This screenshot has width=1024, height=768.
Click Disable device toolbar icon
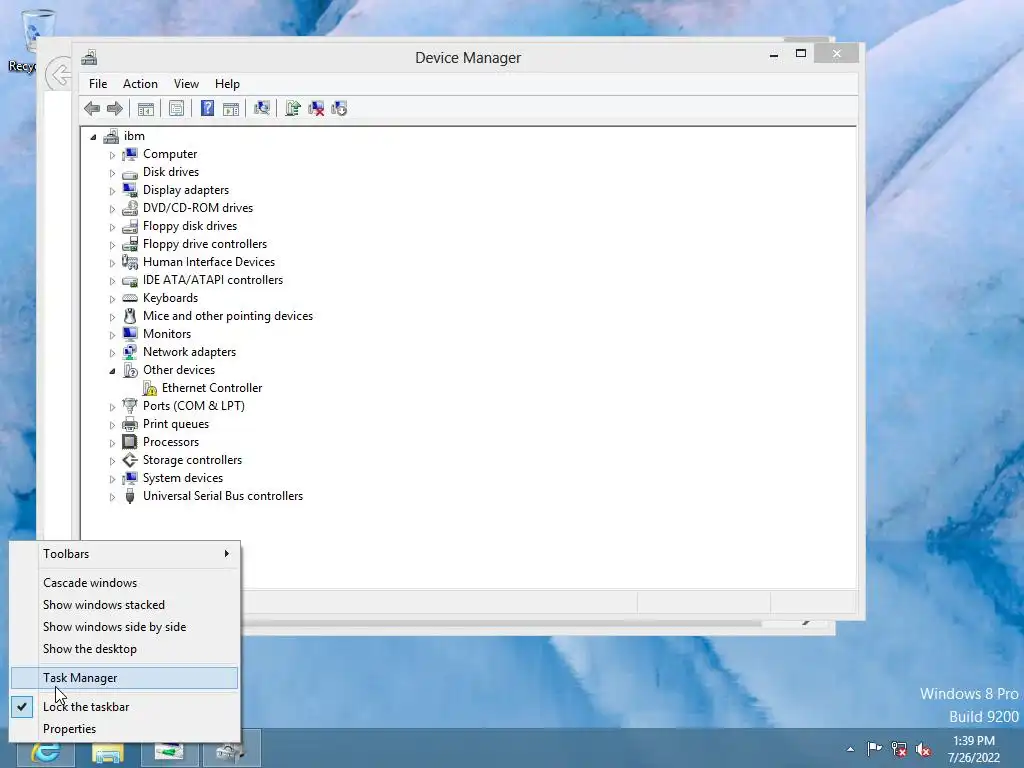pyautogui.click(x=340, y=108)
